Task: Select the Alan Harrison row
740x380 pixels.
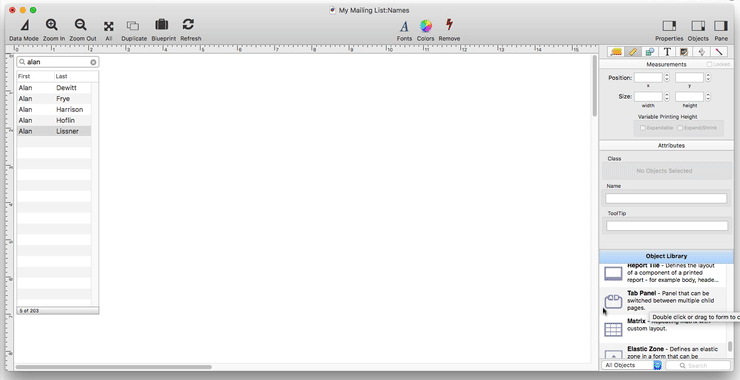Action: tap(54, 110)
